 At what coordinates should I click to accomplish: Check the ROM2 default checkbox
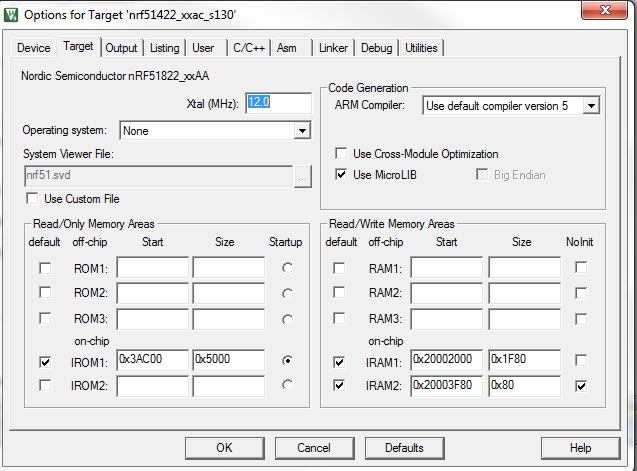click(x=45, y=293)
